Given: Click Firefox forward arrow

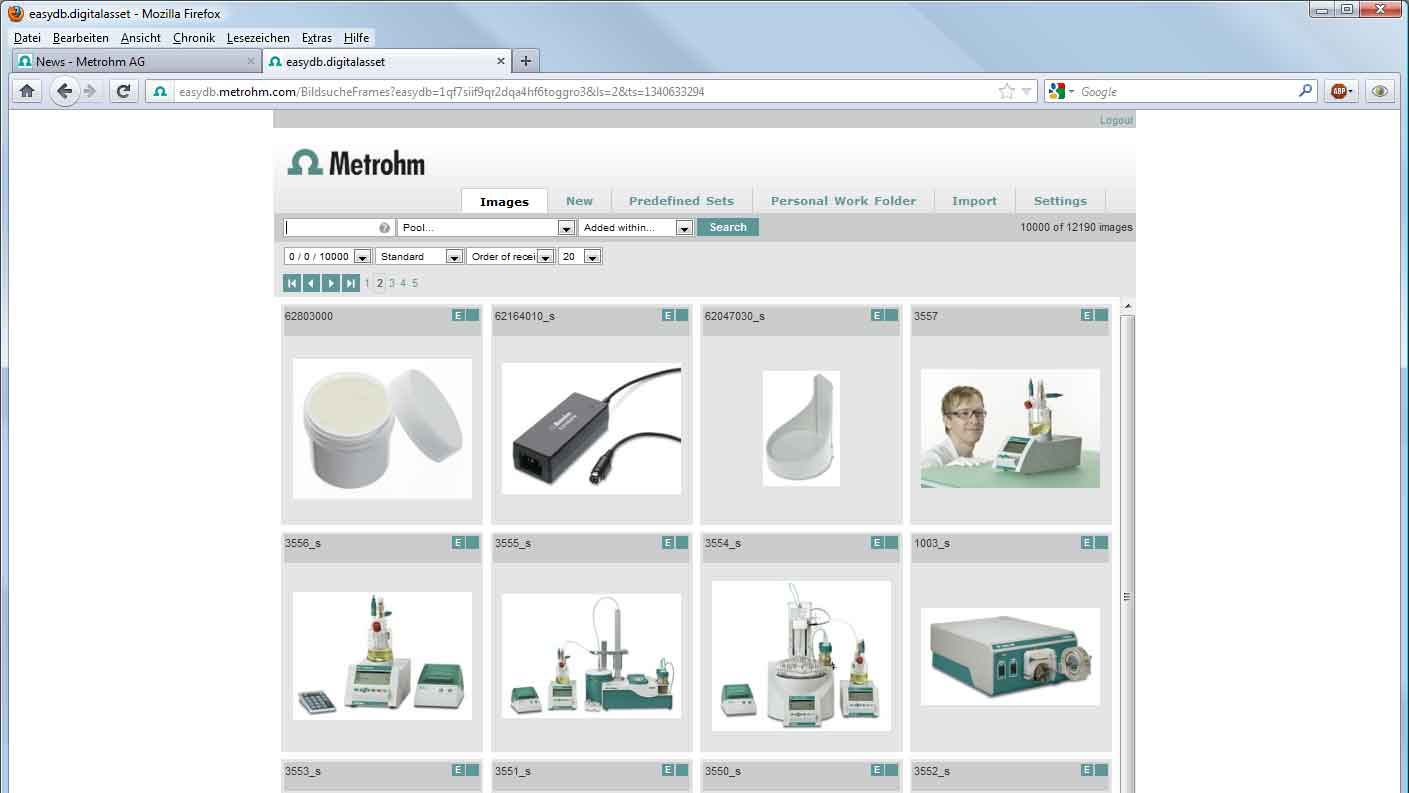Looking at the screenshot, I should coord(91,91).
